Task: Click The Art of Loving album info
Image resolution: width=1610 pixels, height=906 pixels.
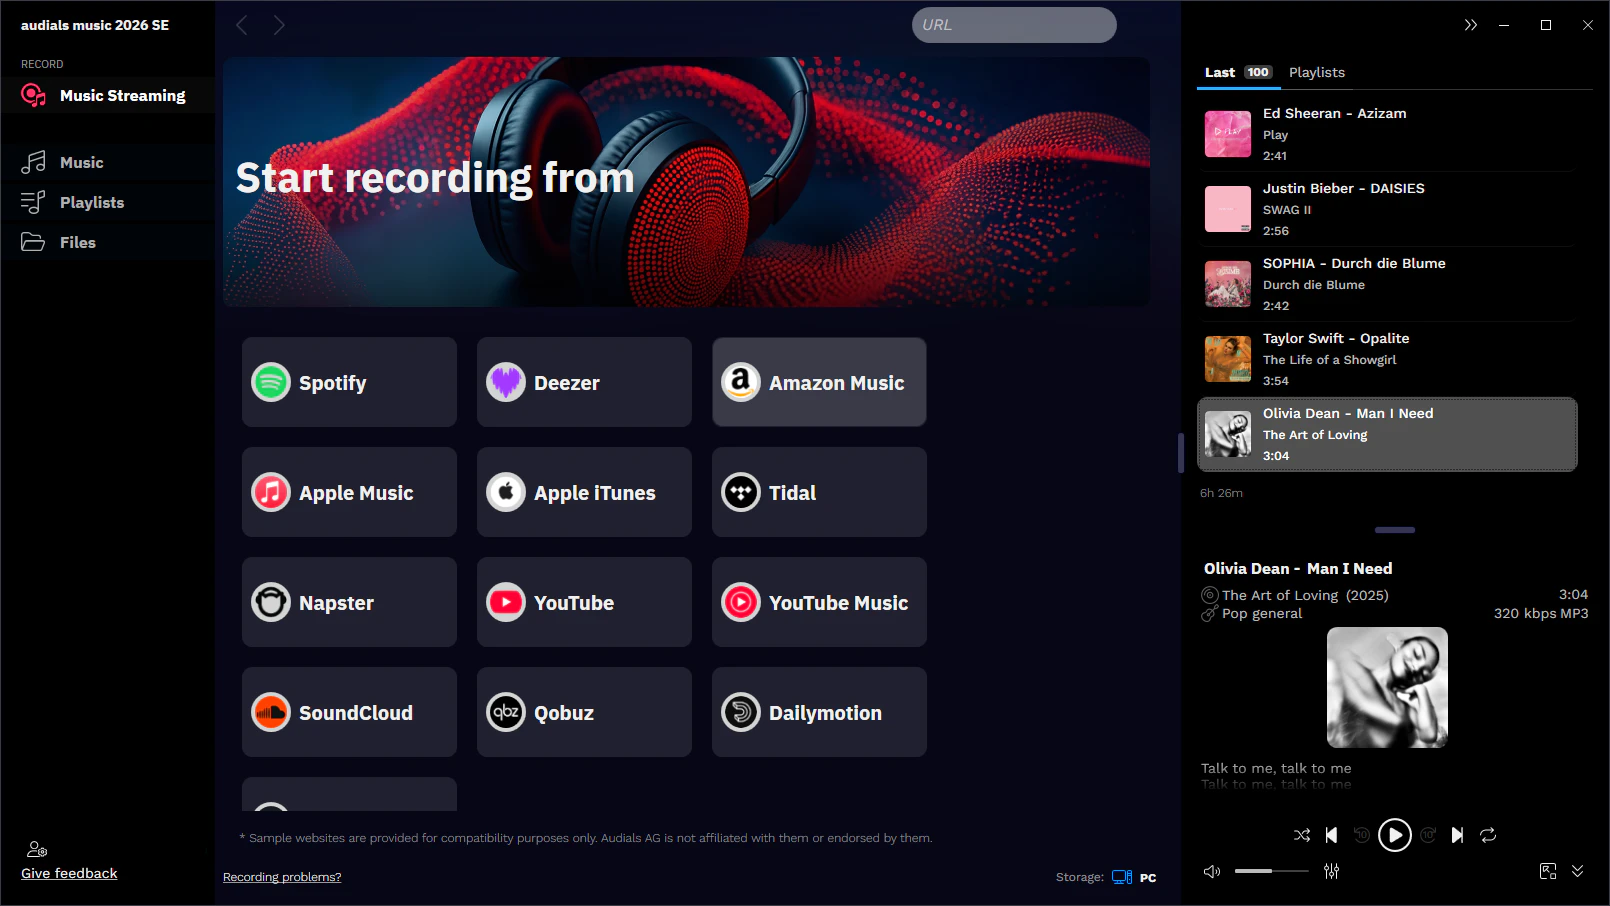Action: click(x=1305, y=595)
